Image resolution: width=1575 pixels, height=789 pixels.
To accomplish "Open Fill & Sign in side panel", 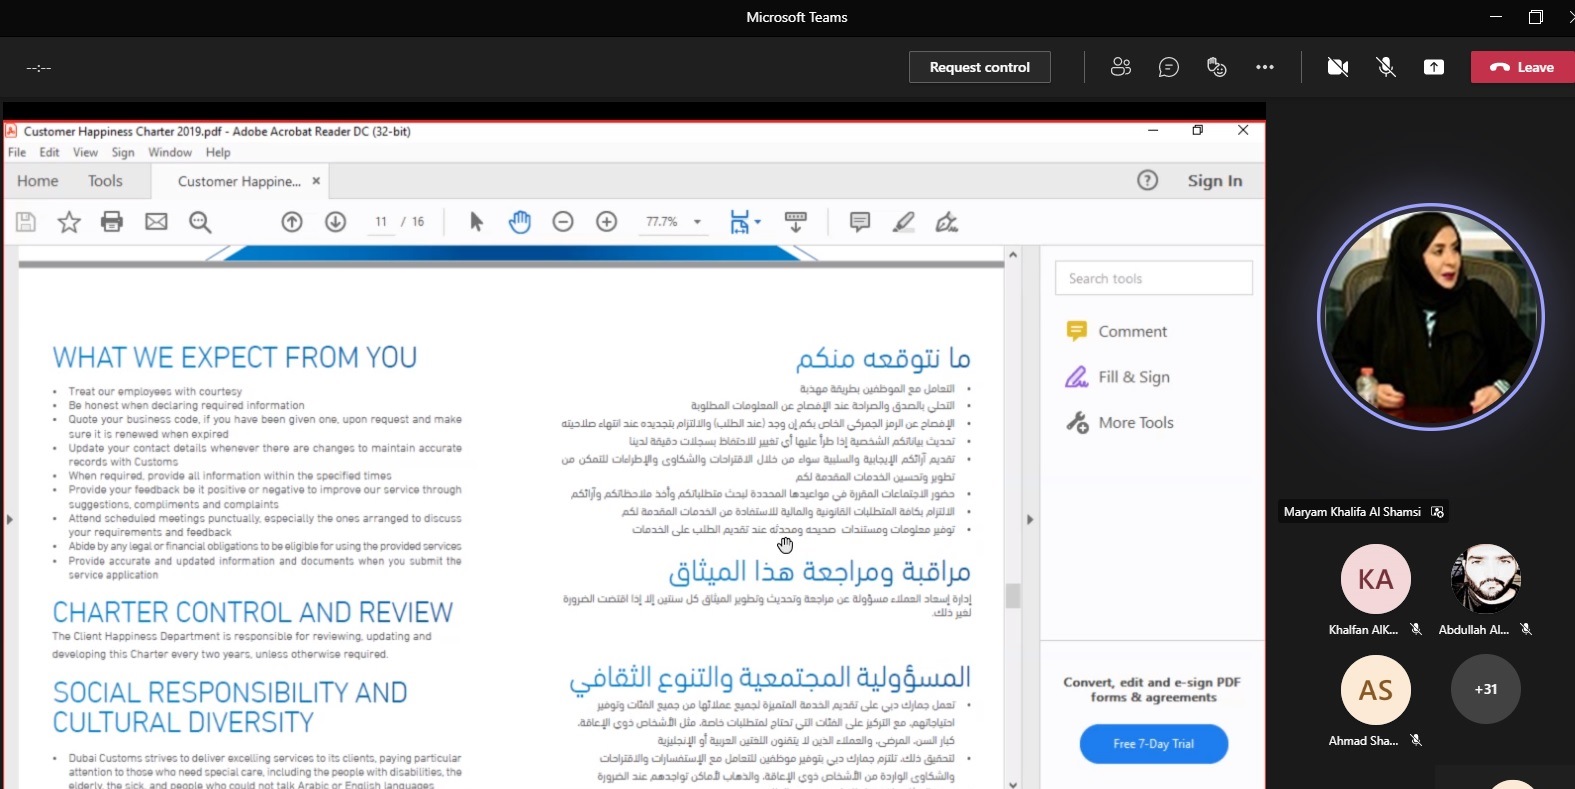I will point(1118,377).
